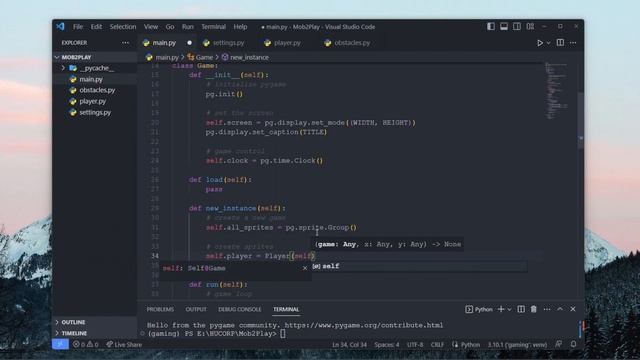The image size is (640, 360).
Task: Change line endings via CRLF
Action: [437, 344]
